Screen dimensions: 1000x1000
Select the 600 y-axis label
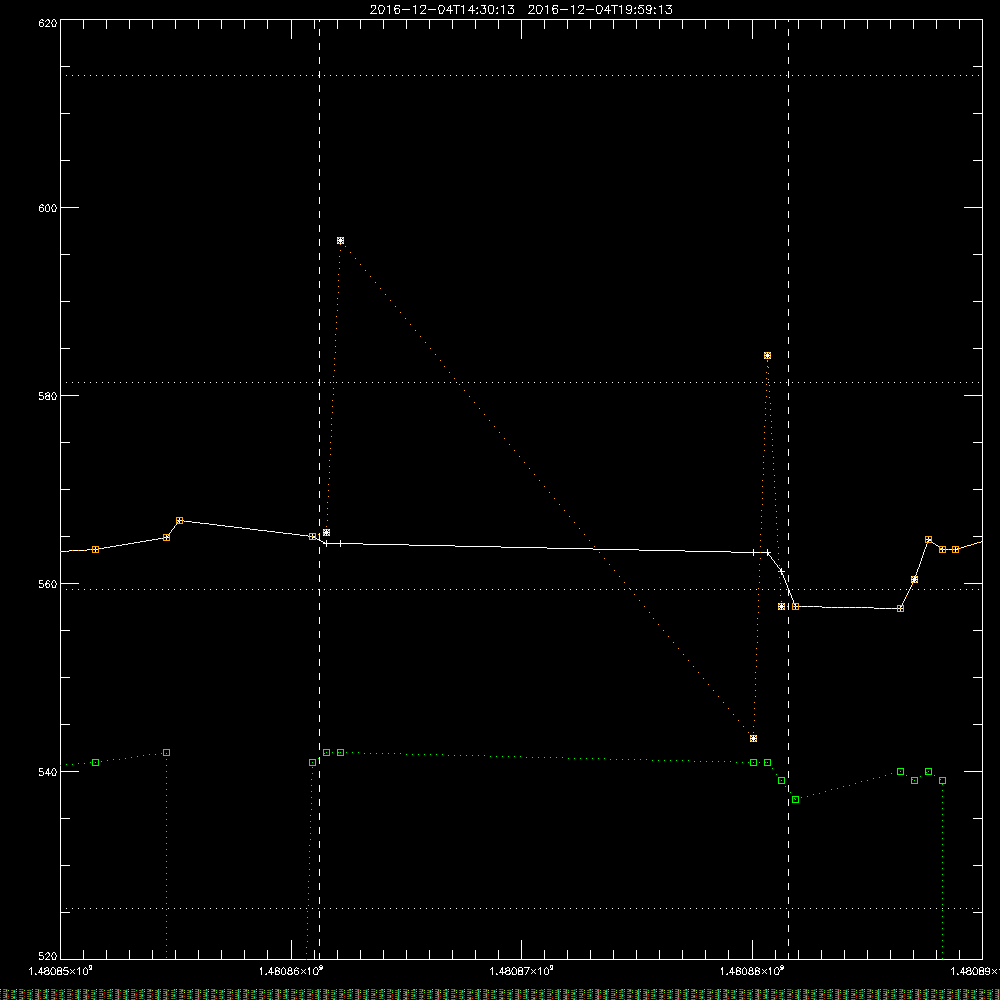point(48,208)
